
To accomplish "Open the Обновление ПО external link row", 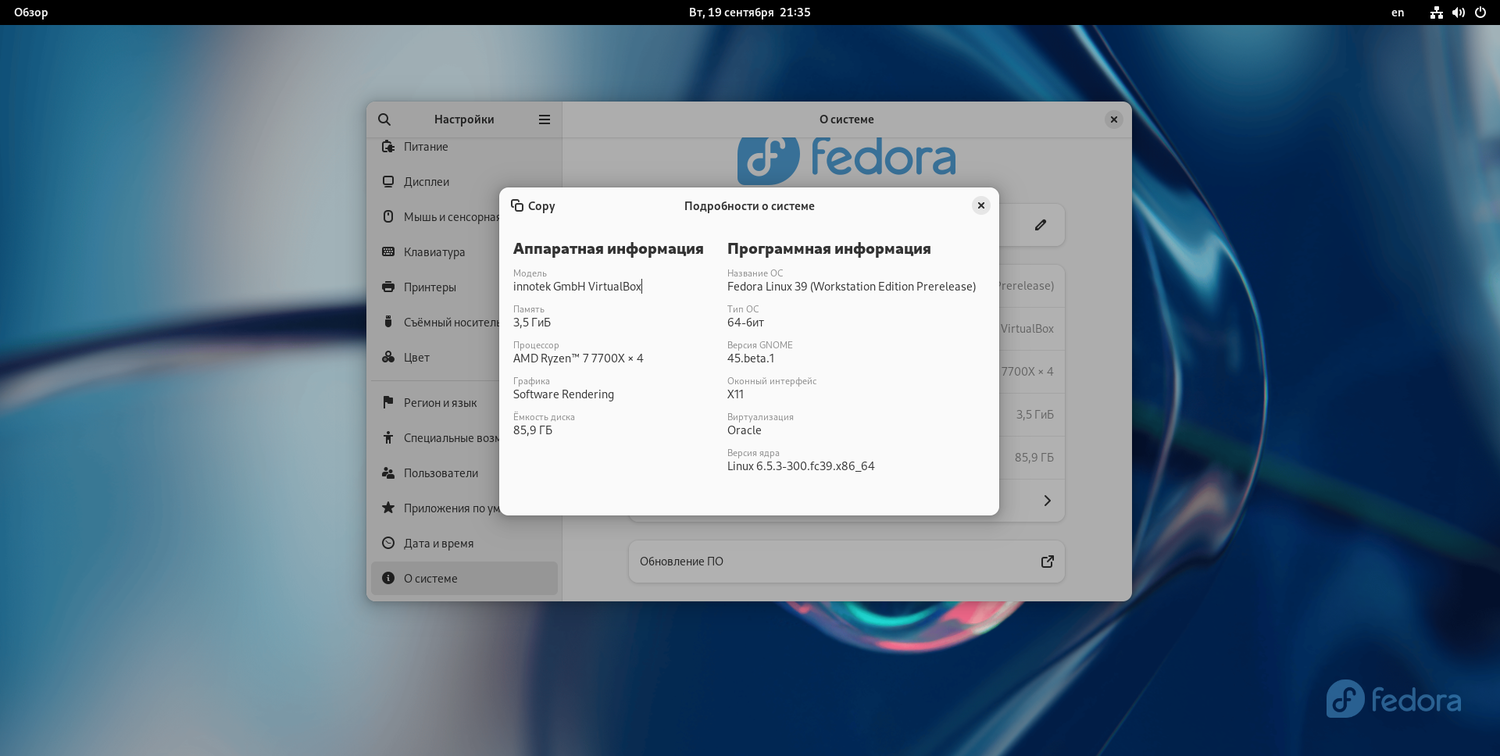I will tap(846, 562).
